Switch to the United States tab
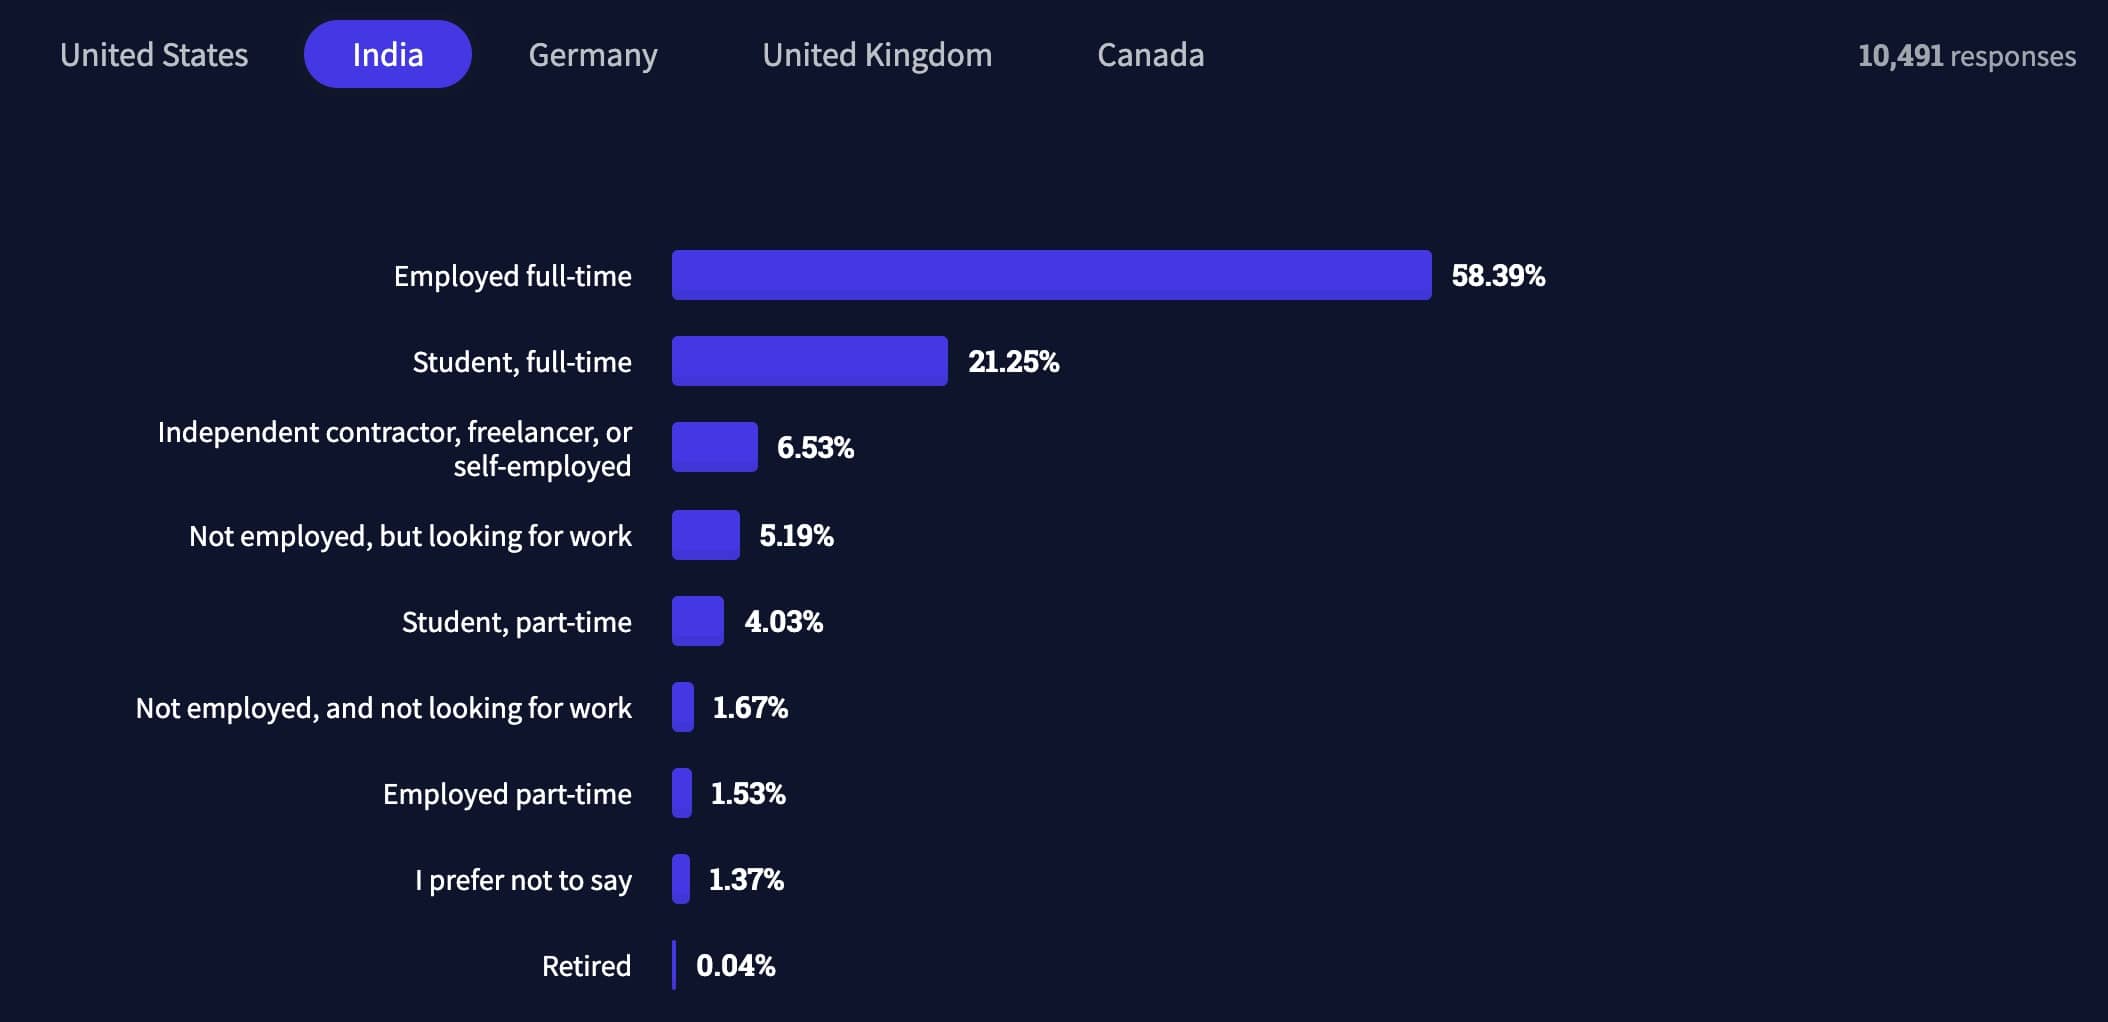The height and width of the screenshot is (1022, 2108). click(x=154, y=55)
